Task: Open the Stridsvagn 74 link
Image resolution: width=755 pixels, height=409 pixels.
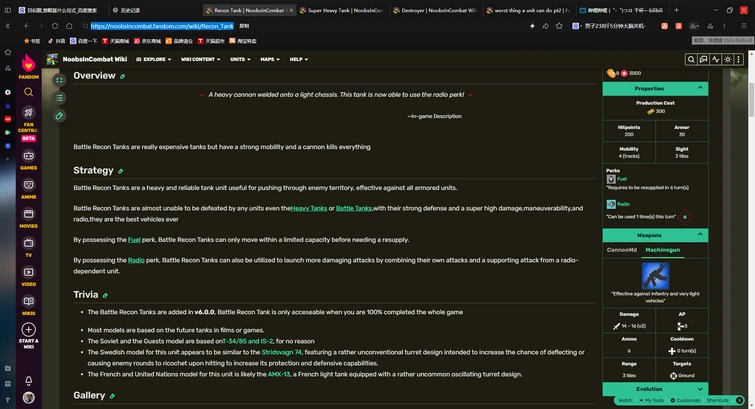Action: (281, 352)
